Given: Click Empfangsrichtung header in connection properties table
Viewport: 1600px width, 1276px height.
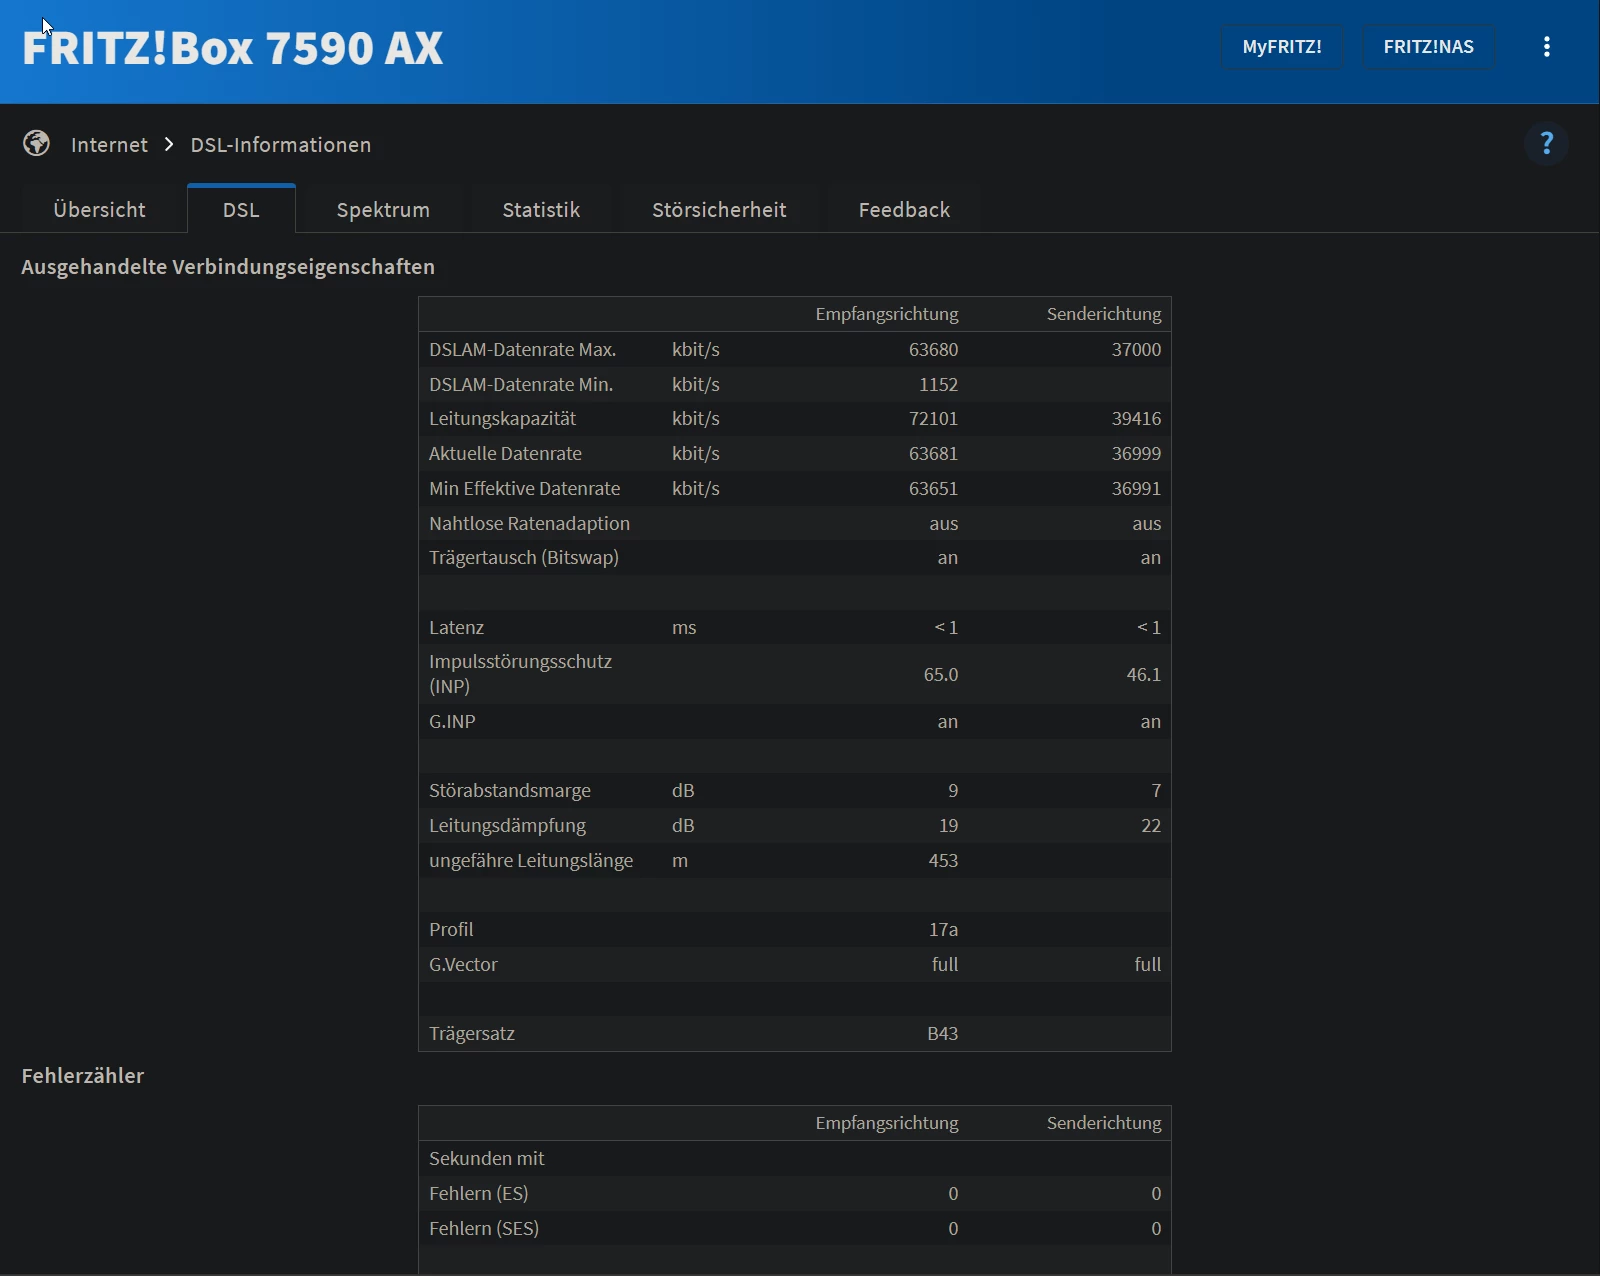Looking at the screenshot, I should [x=887, y=315].
